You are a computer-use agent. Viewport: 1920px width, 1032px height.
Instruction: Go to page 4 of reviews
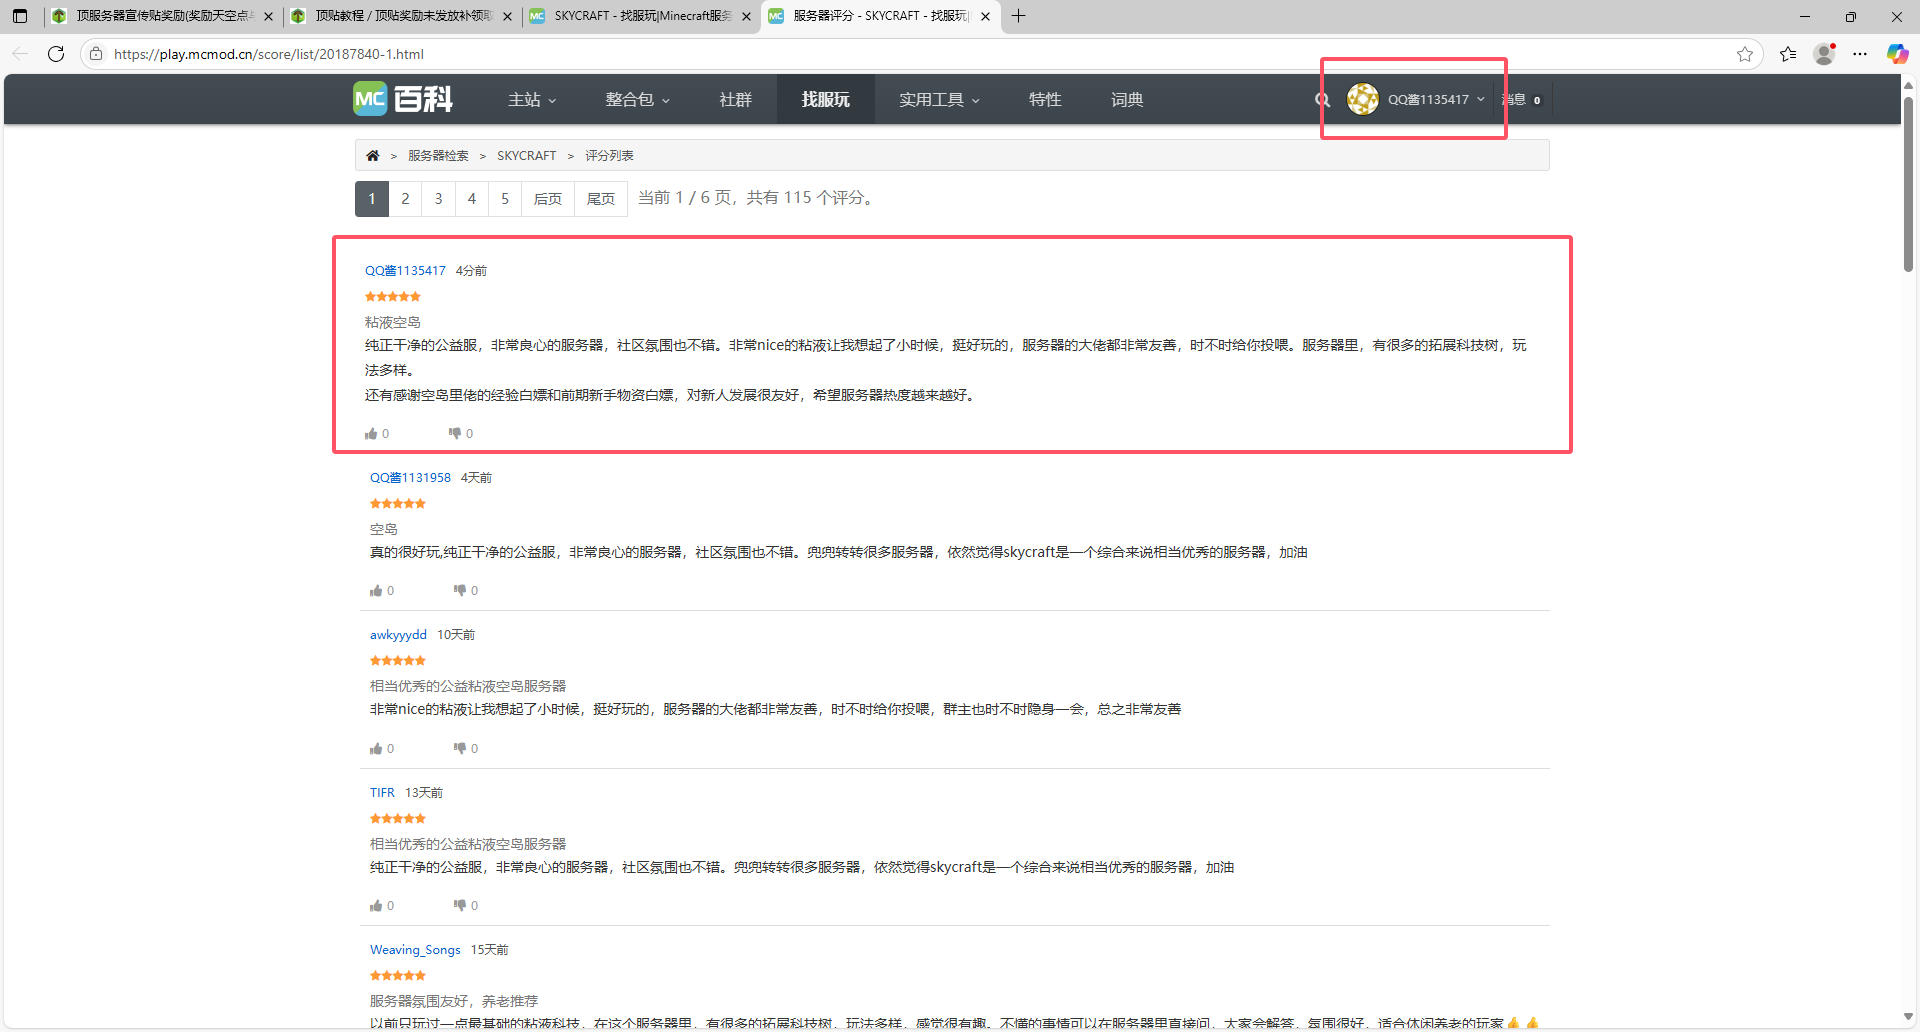point(472,199)
